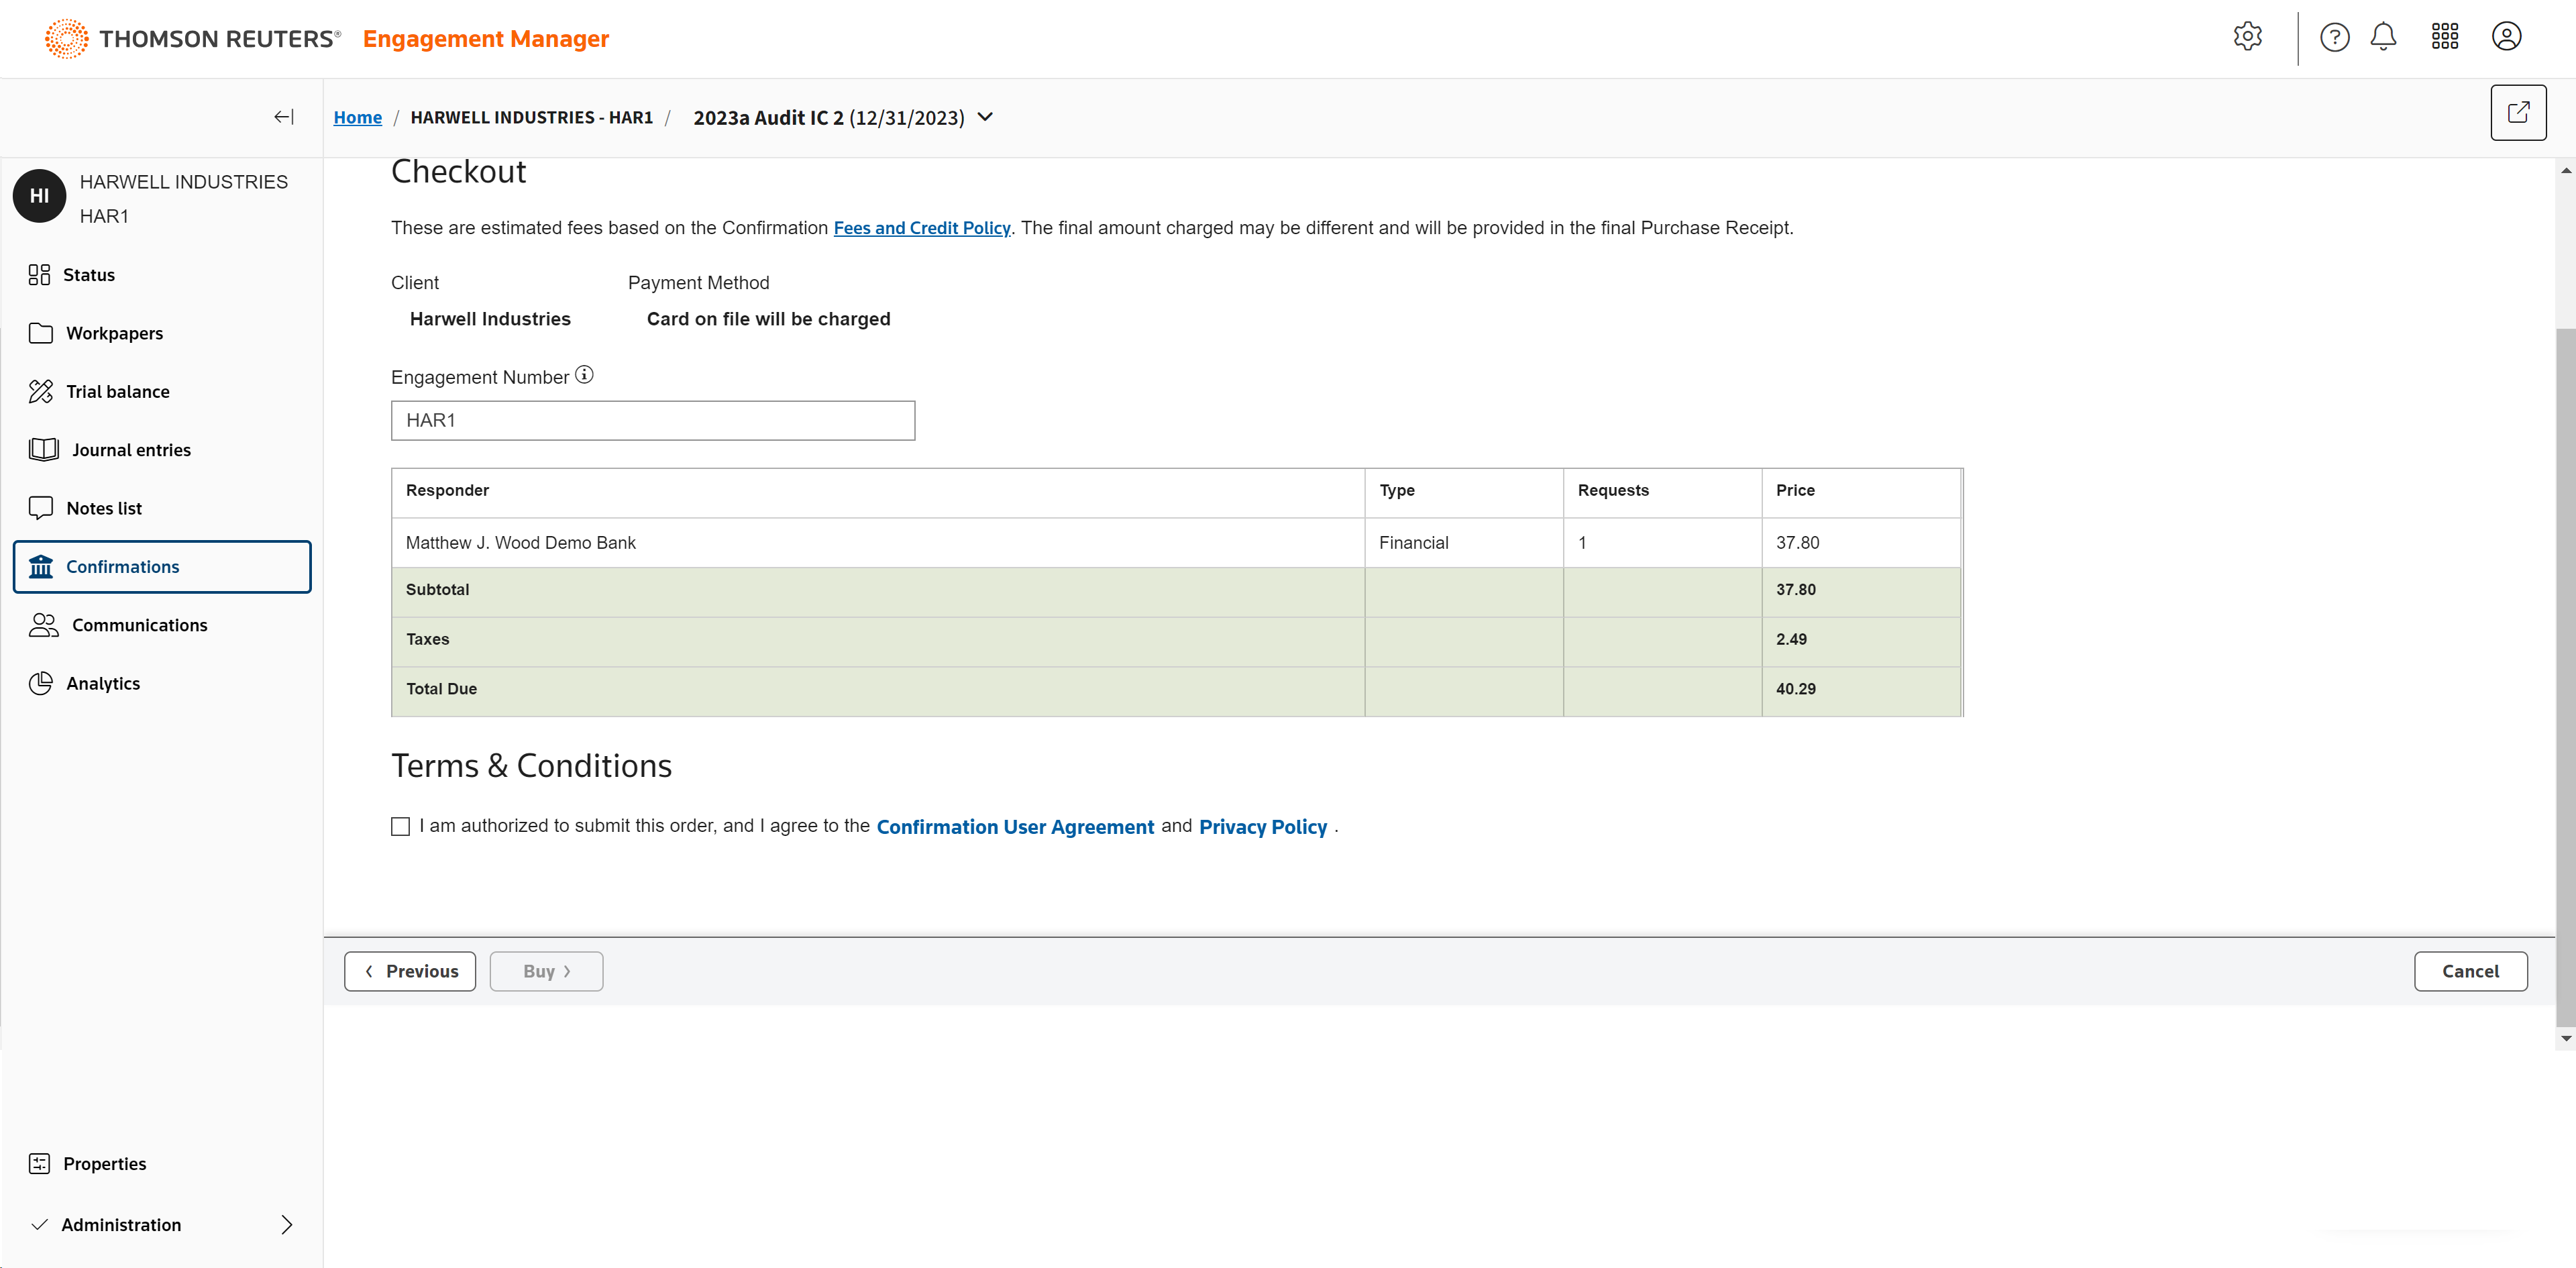Go to the Trial balance section
The width and height of the screenshot is (2576, 1268).
117,391
